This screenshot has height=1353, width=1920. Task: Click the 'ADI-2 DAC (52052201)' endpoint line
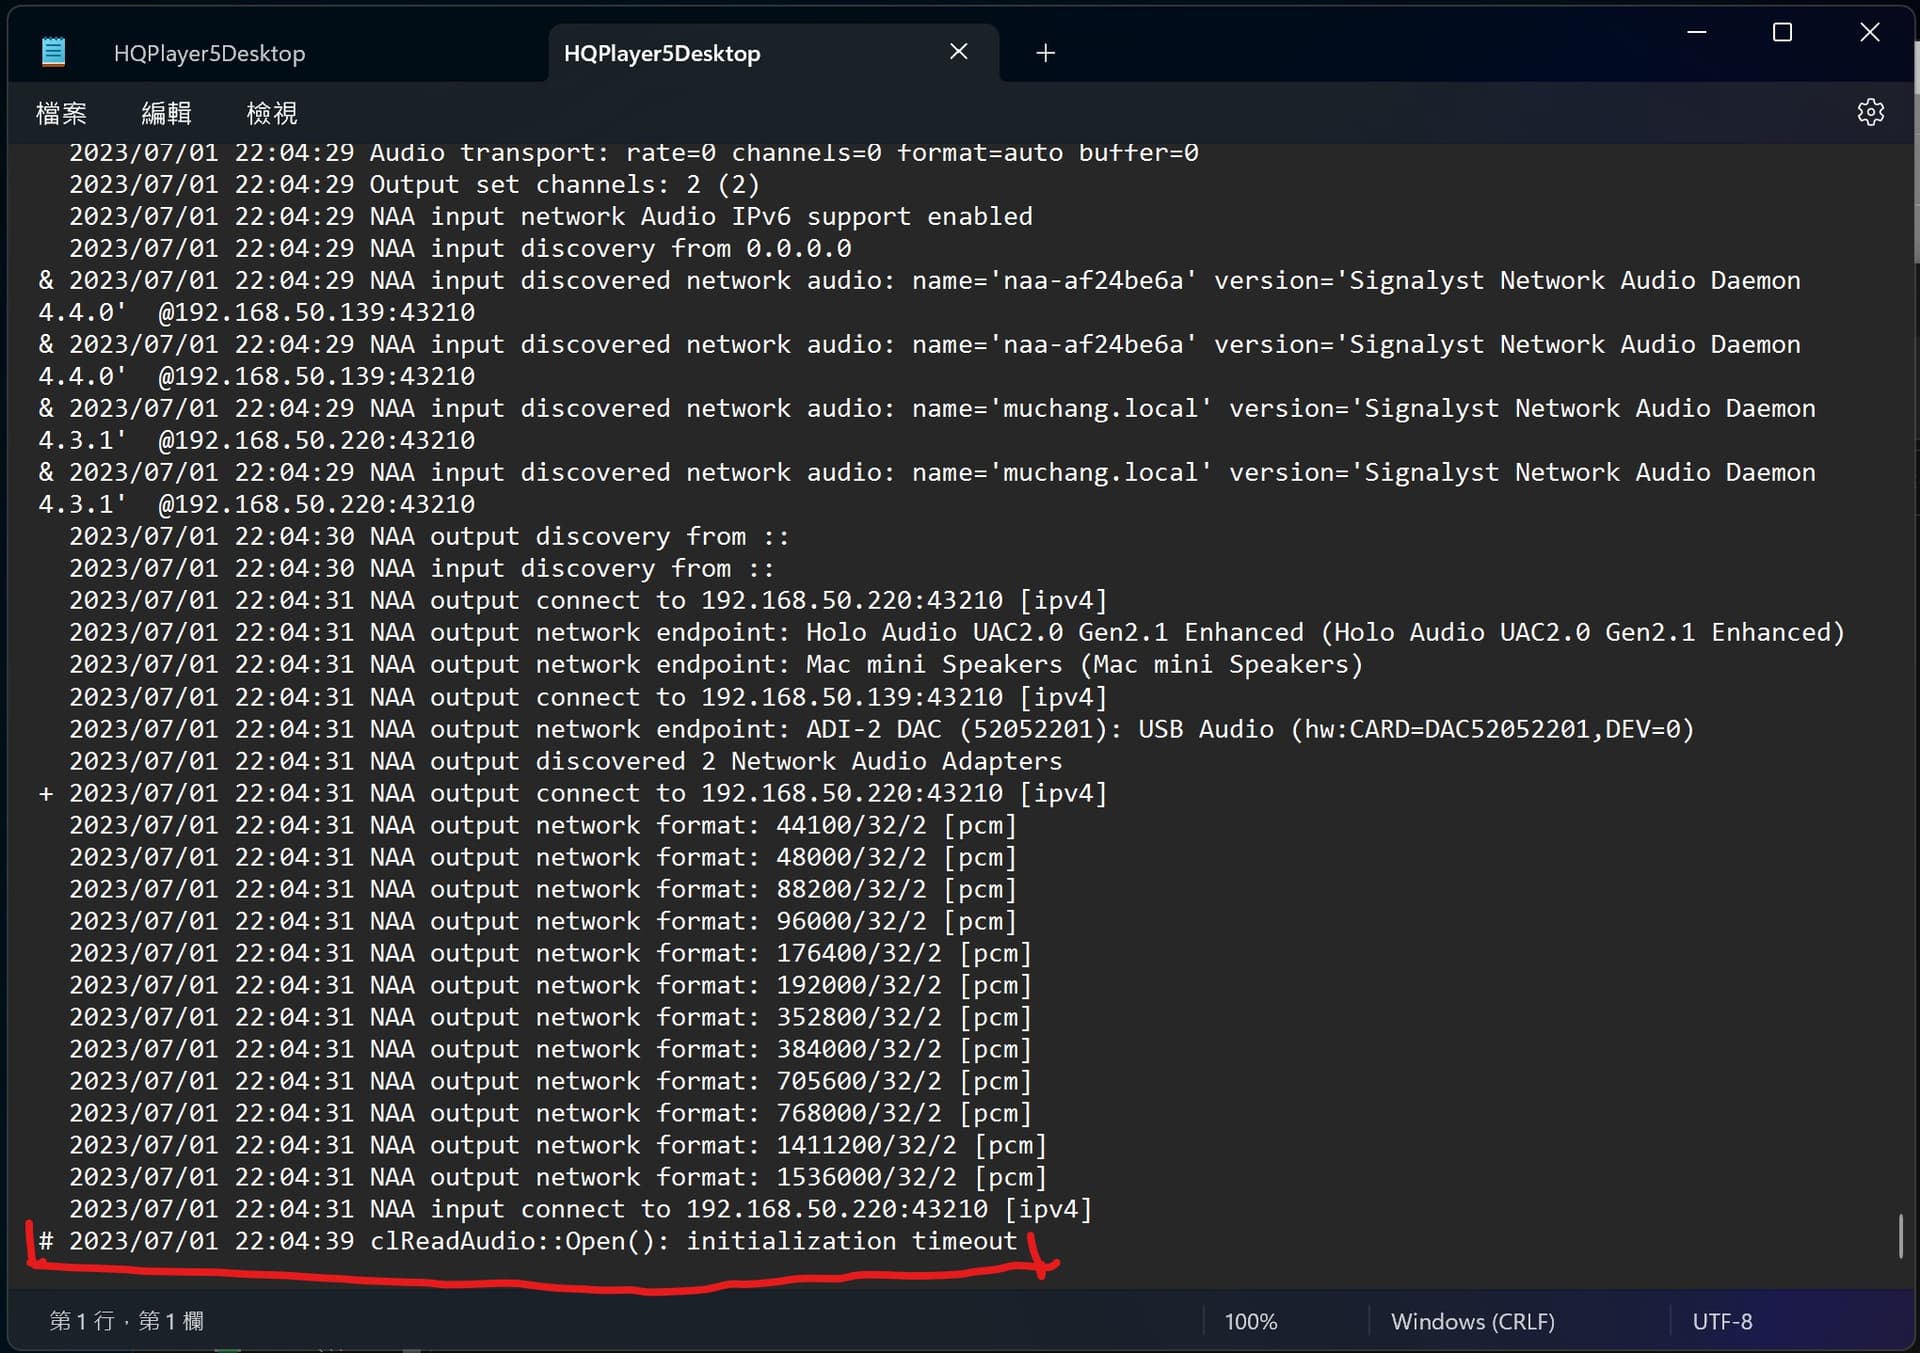pos(881,729)
